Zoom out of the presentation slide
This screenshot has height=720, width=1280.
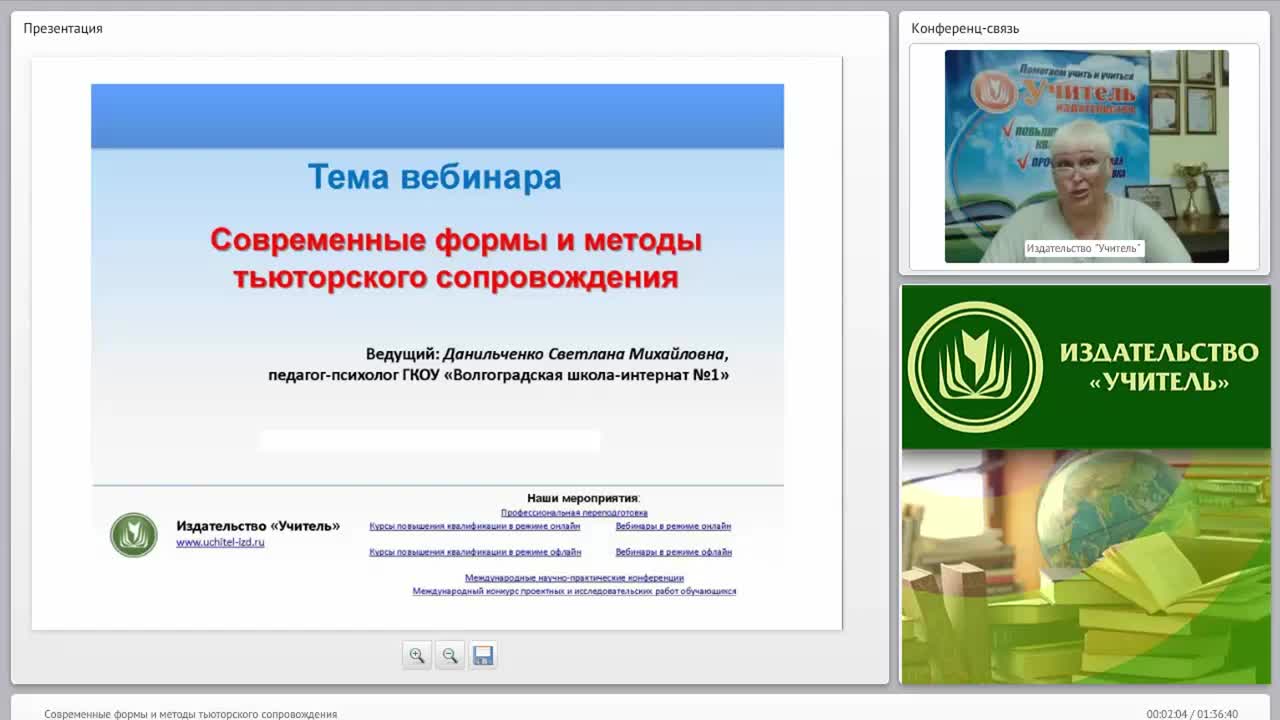pyautogui.click(x=450, y=655)
